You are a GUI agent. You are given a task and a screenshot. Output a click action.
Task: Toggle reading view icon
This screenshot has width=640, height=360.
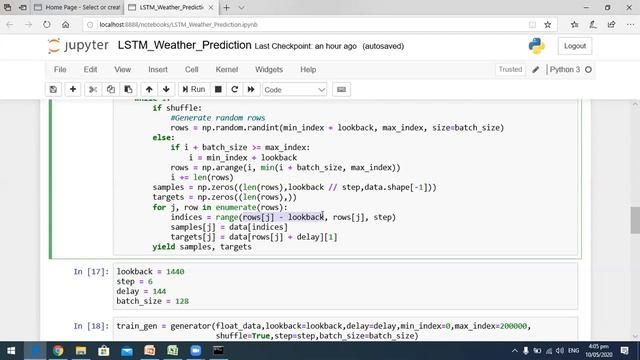[532, 24]
